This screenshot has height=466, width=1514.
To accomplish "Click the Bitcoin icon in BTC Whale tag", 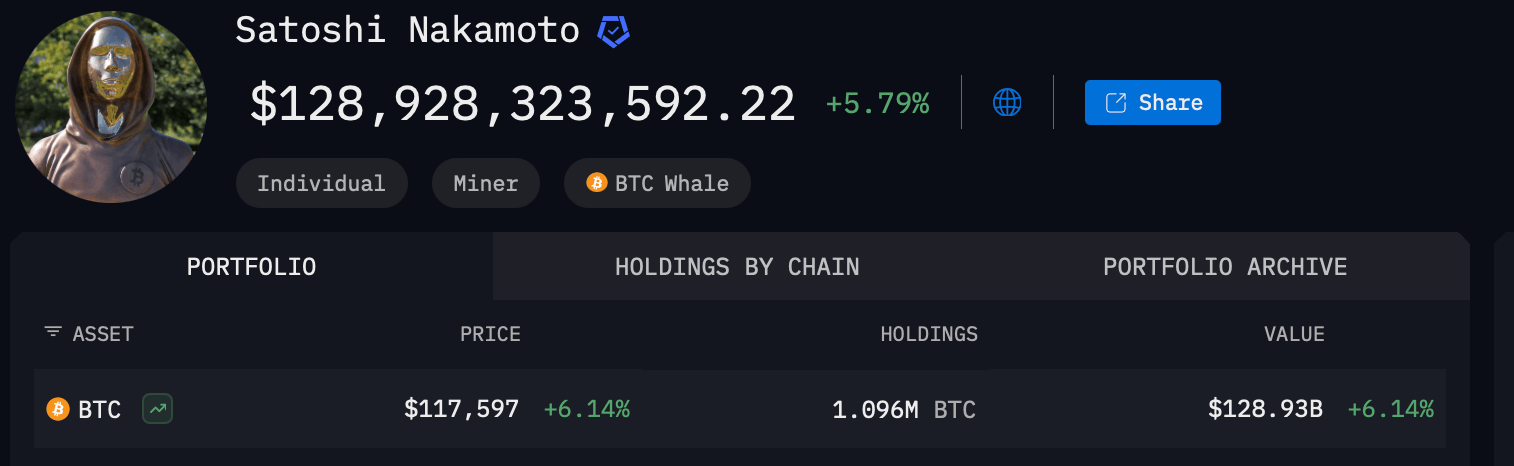I will [x=597, y=183].
